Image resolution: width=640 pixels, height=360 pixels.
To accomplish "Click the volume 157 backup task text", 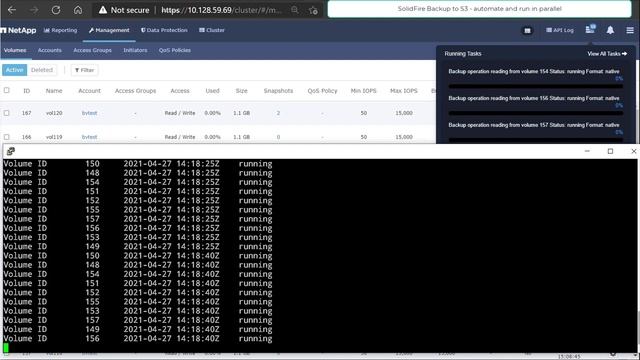I will pos(534,125).
